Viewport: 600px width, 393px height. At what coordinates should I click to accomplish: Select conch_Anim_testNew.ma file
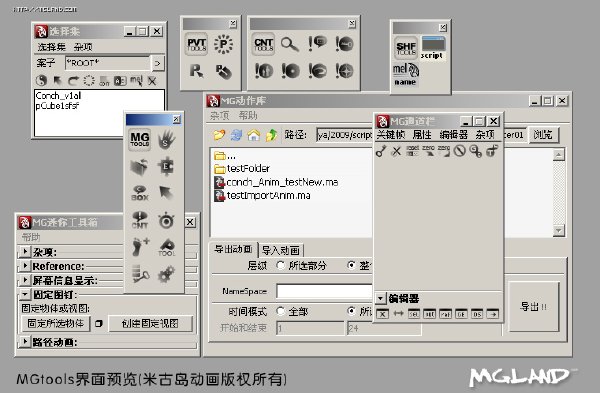pyautogui.click(x=276, y=182)
